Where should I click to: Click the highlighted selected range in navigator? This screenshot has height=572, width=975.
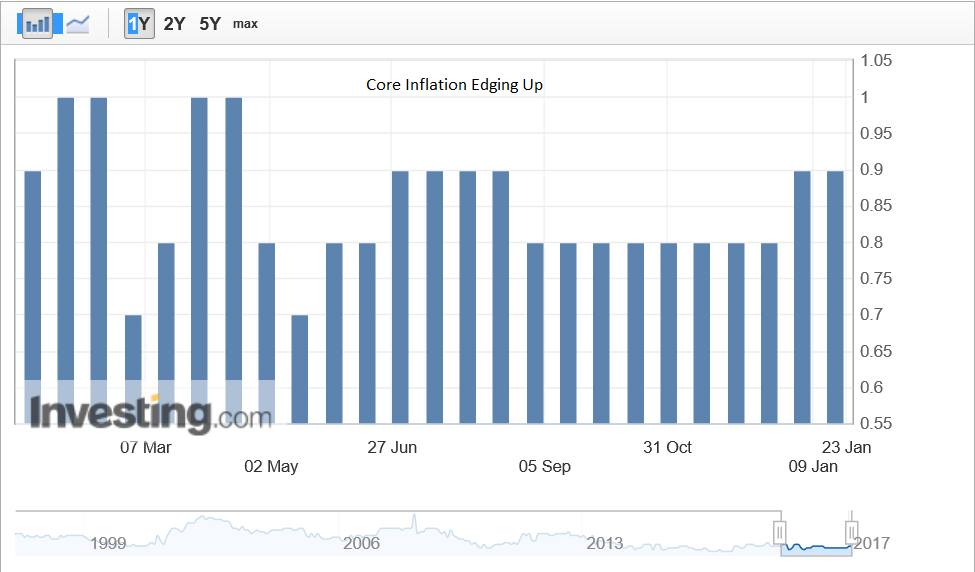click(816, 548)
